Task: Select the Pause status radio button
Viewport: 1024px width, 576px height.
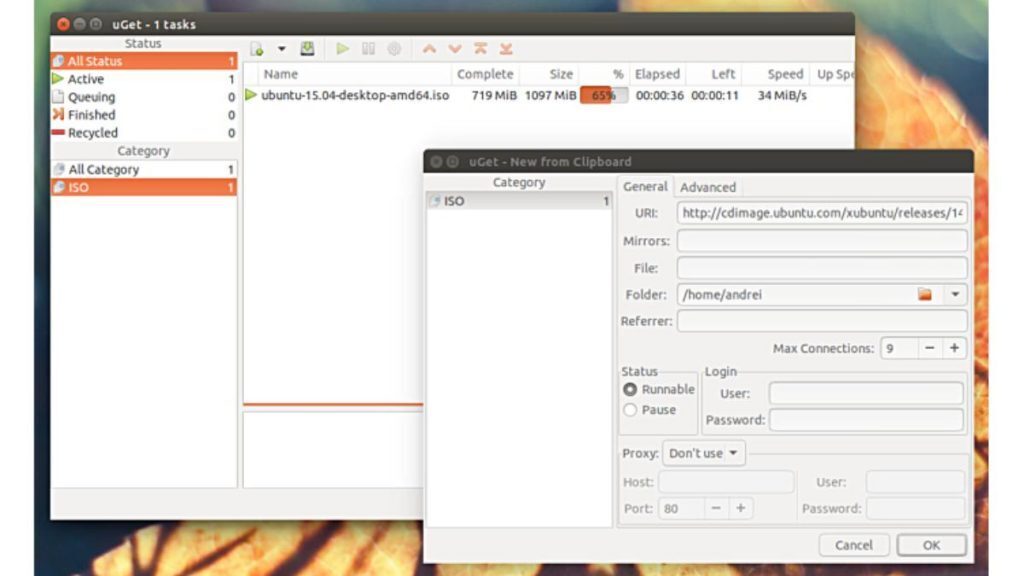Action: [x=630, y=409]
